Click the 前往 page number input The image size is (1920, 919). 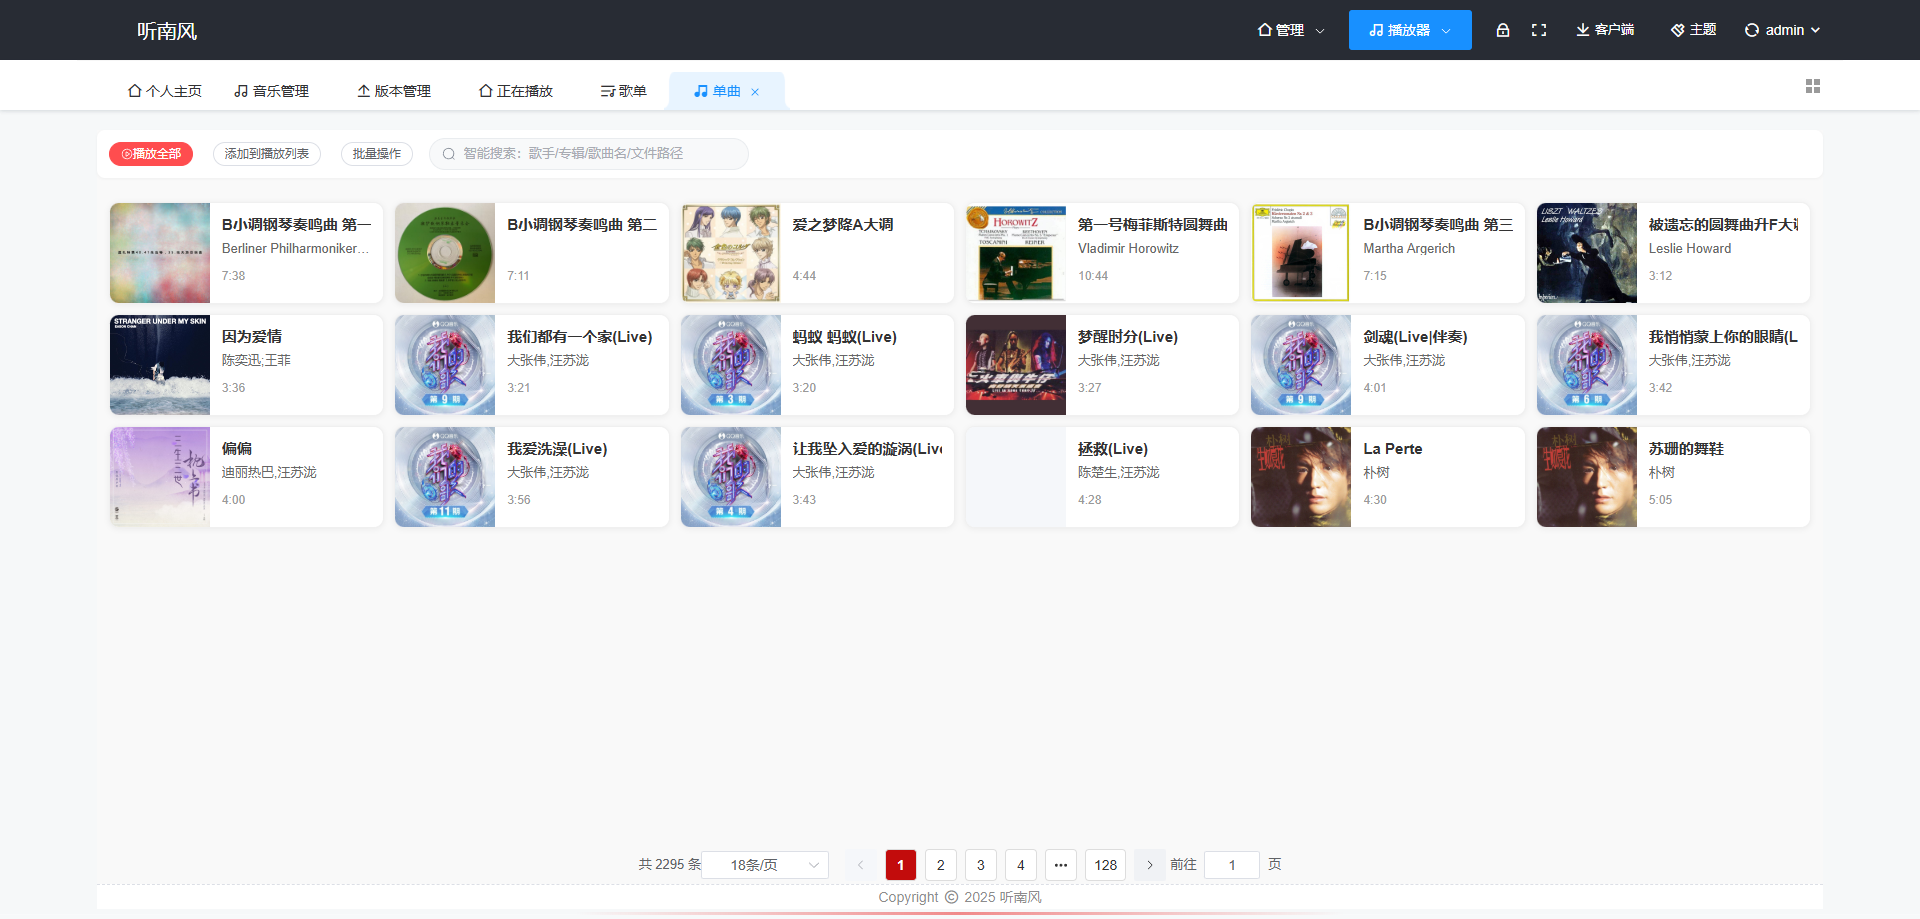pyautogui.click(x=1232, y=865)
